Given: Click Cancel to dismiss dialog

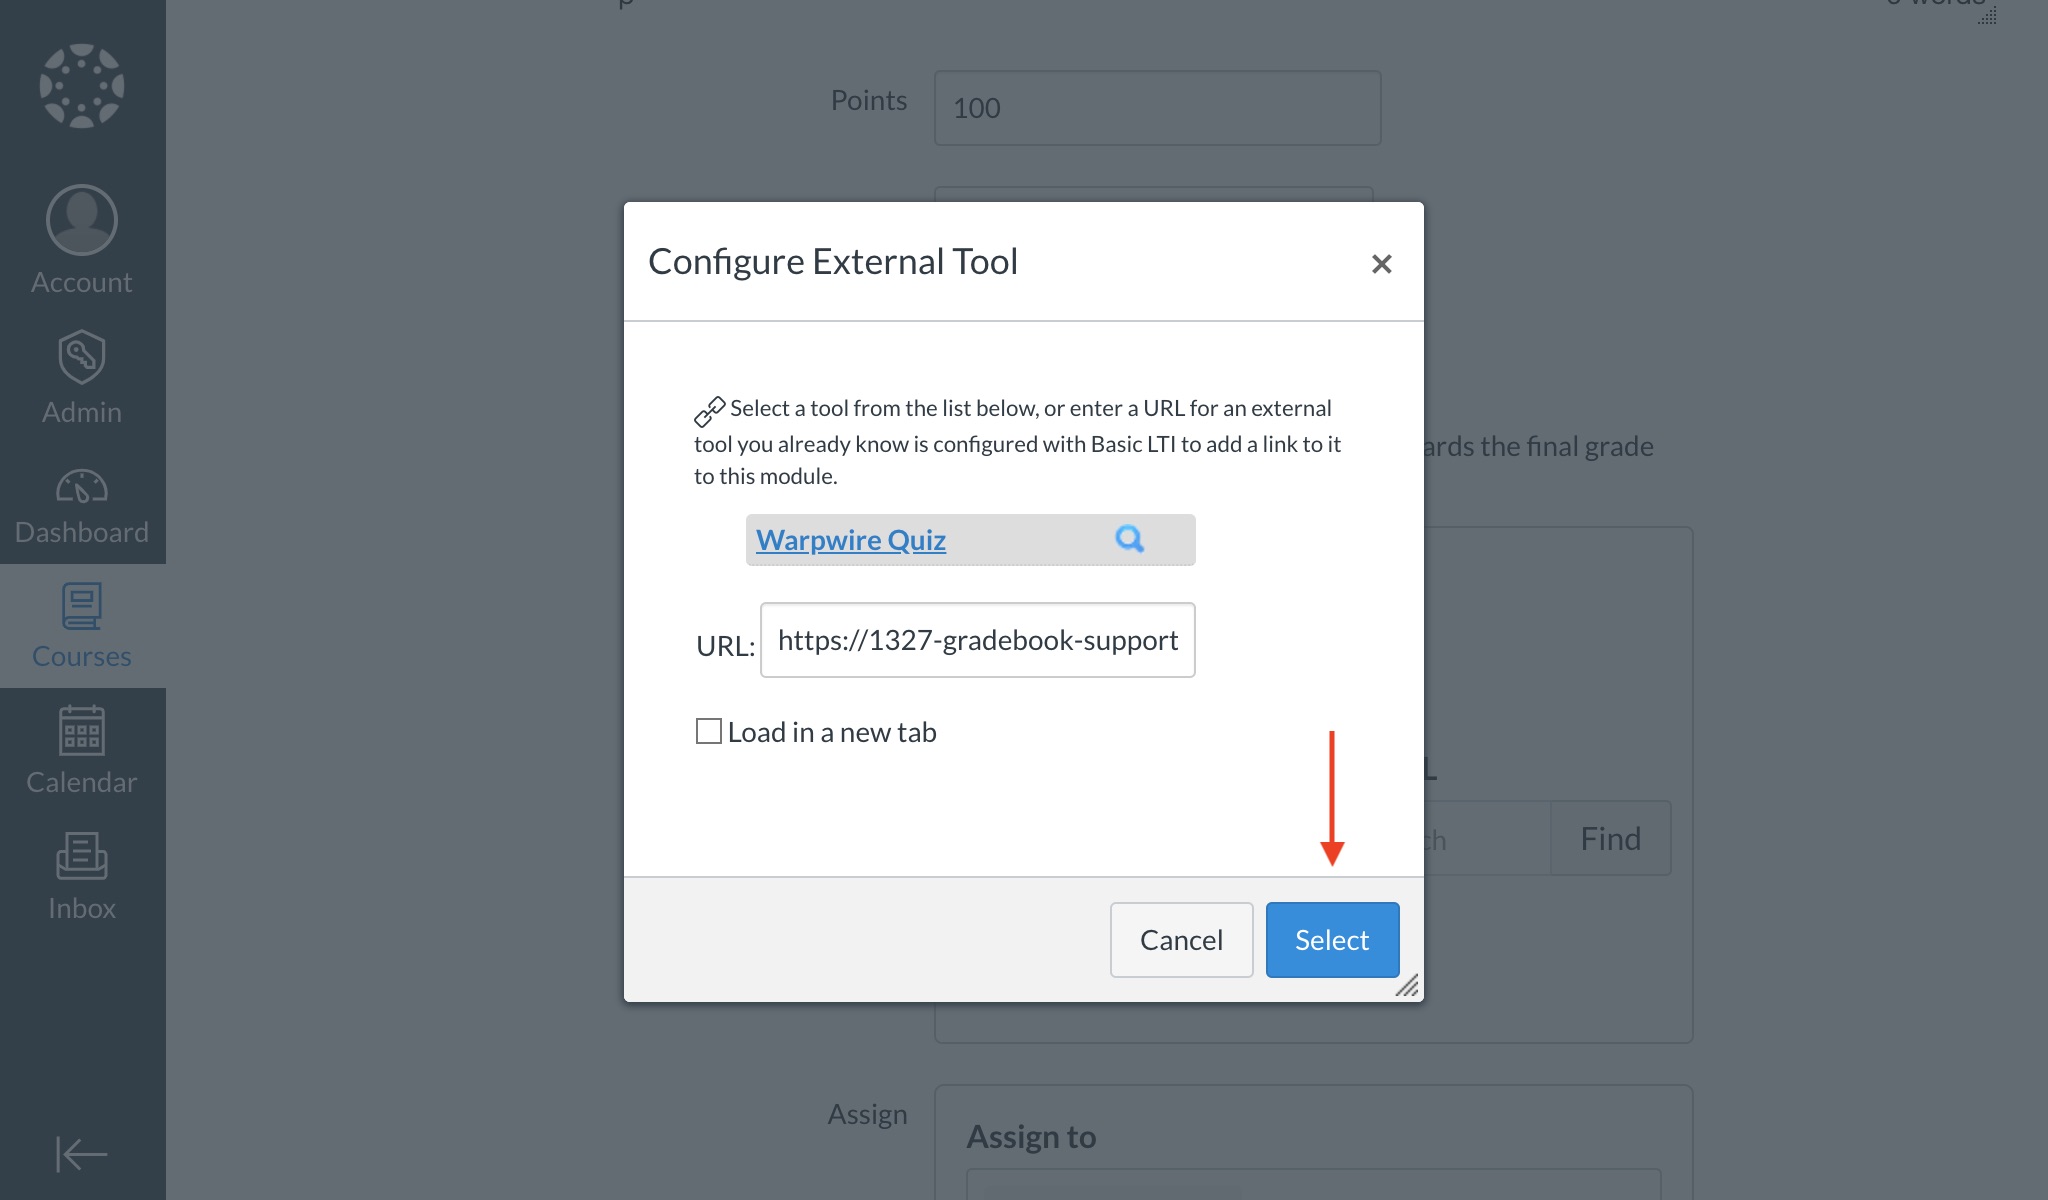Looking at the screenshot, I should tap(1181, 939).
